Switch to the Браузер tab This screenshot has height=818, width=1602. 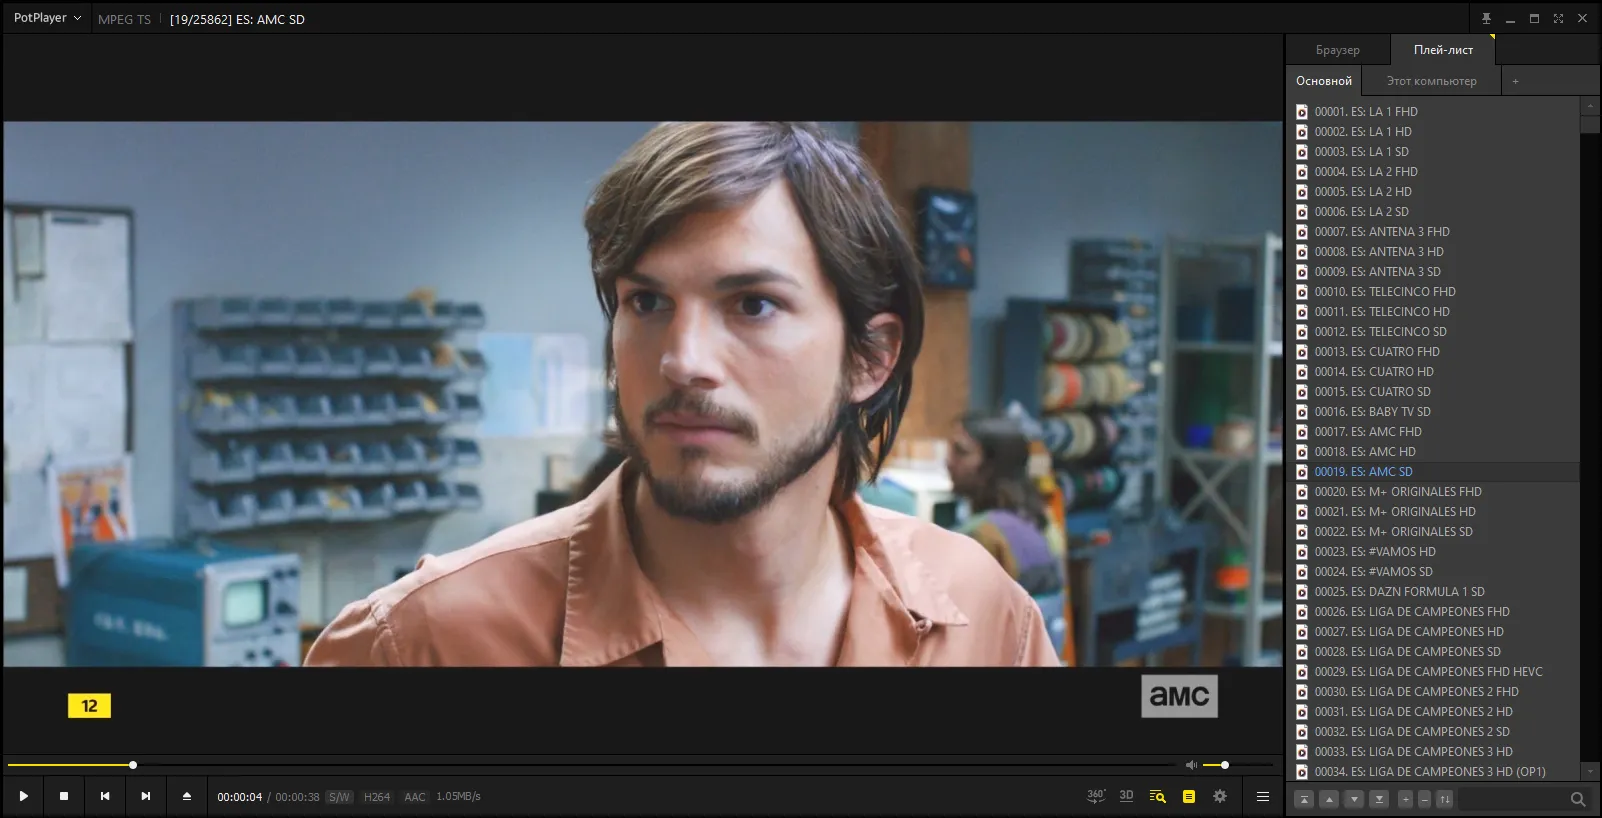tap(1338, 50)
